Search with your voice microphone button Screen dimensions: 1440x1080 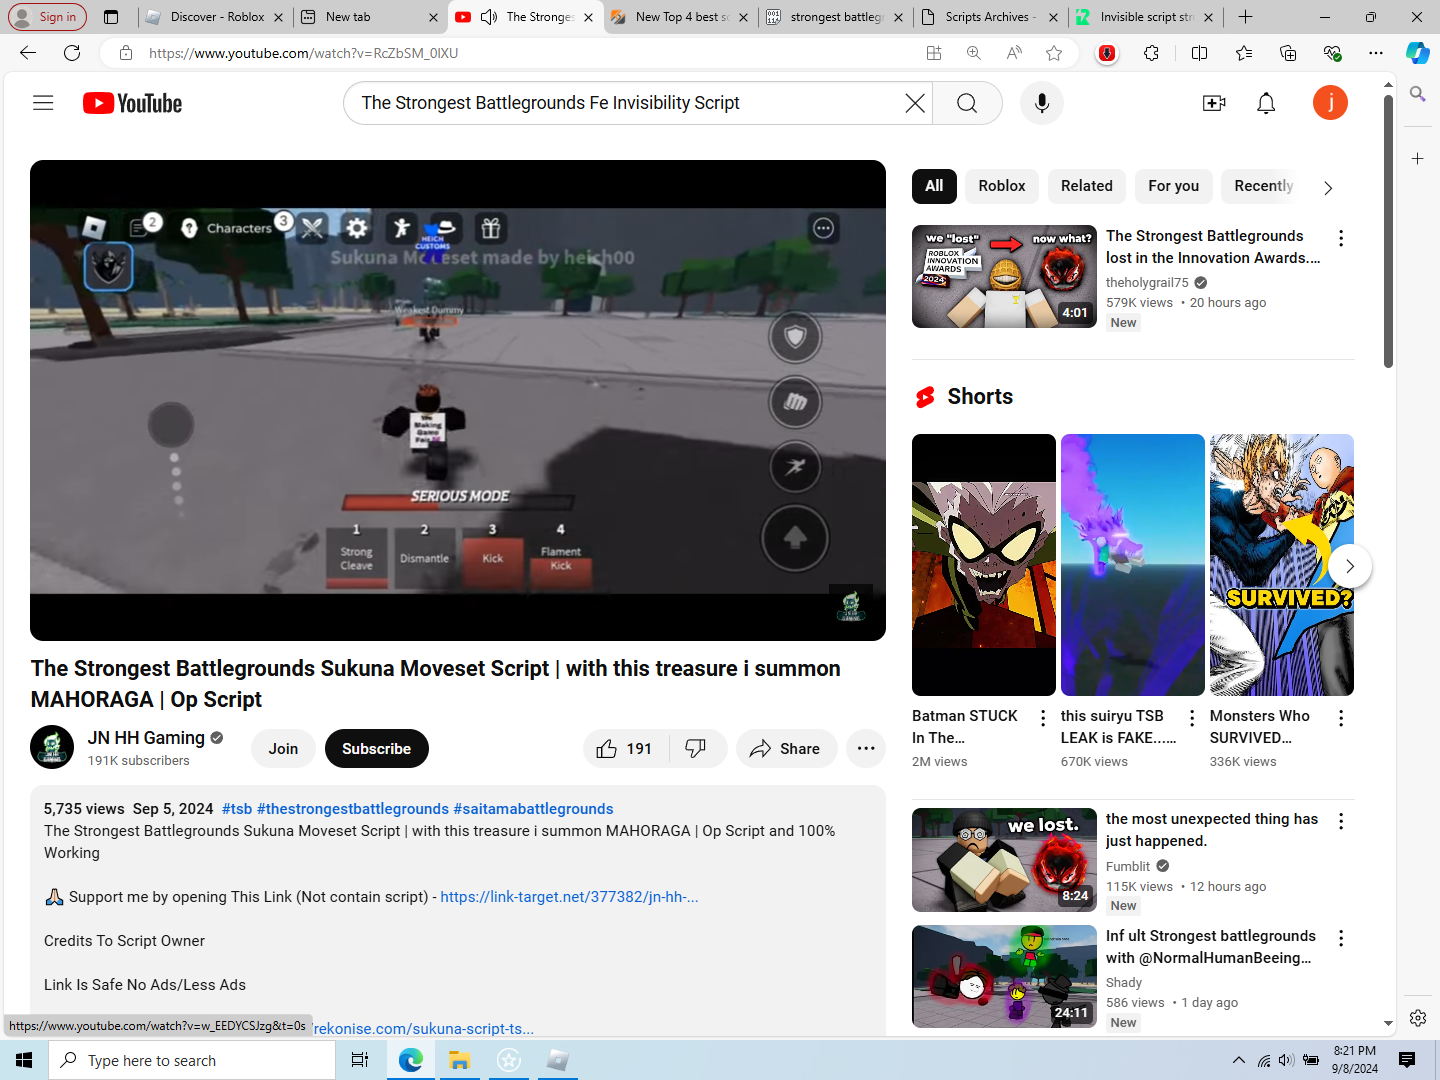click(x=1042, y=103)
